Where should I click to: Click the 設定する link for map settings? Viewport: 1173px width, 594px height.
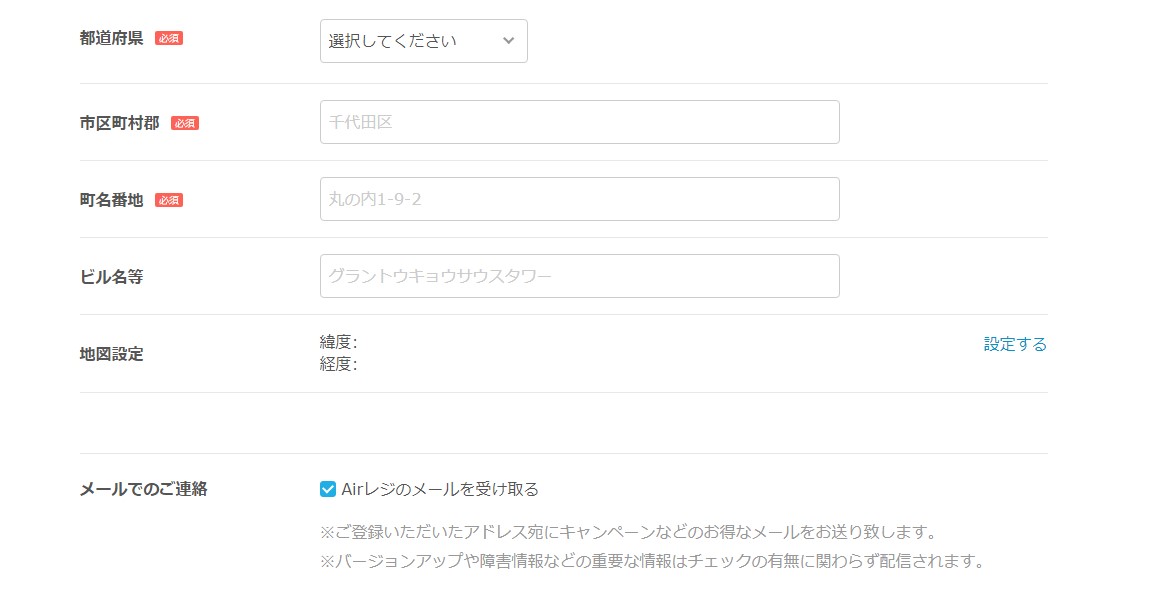click(1015, 344)
